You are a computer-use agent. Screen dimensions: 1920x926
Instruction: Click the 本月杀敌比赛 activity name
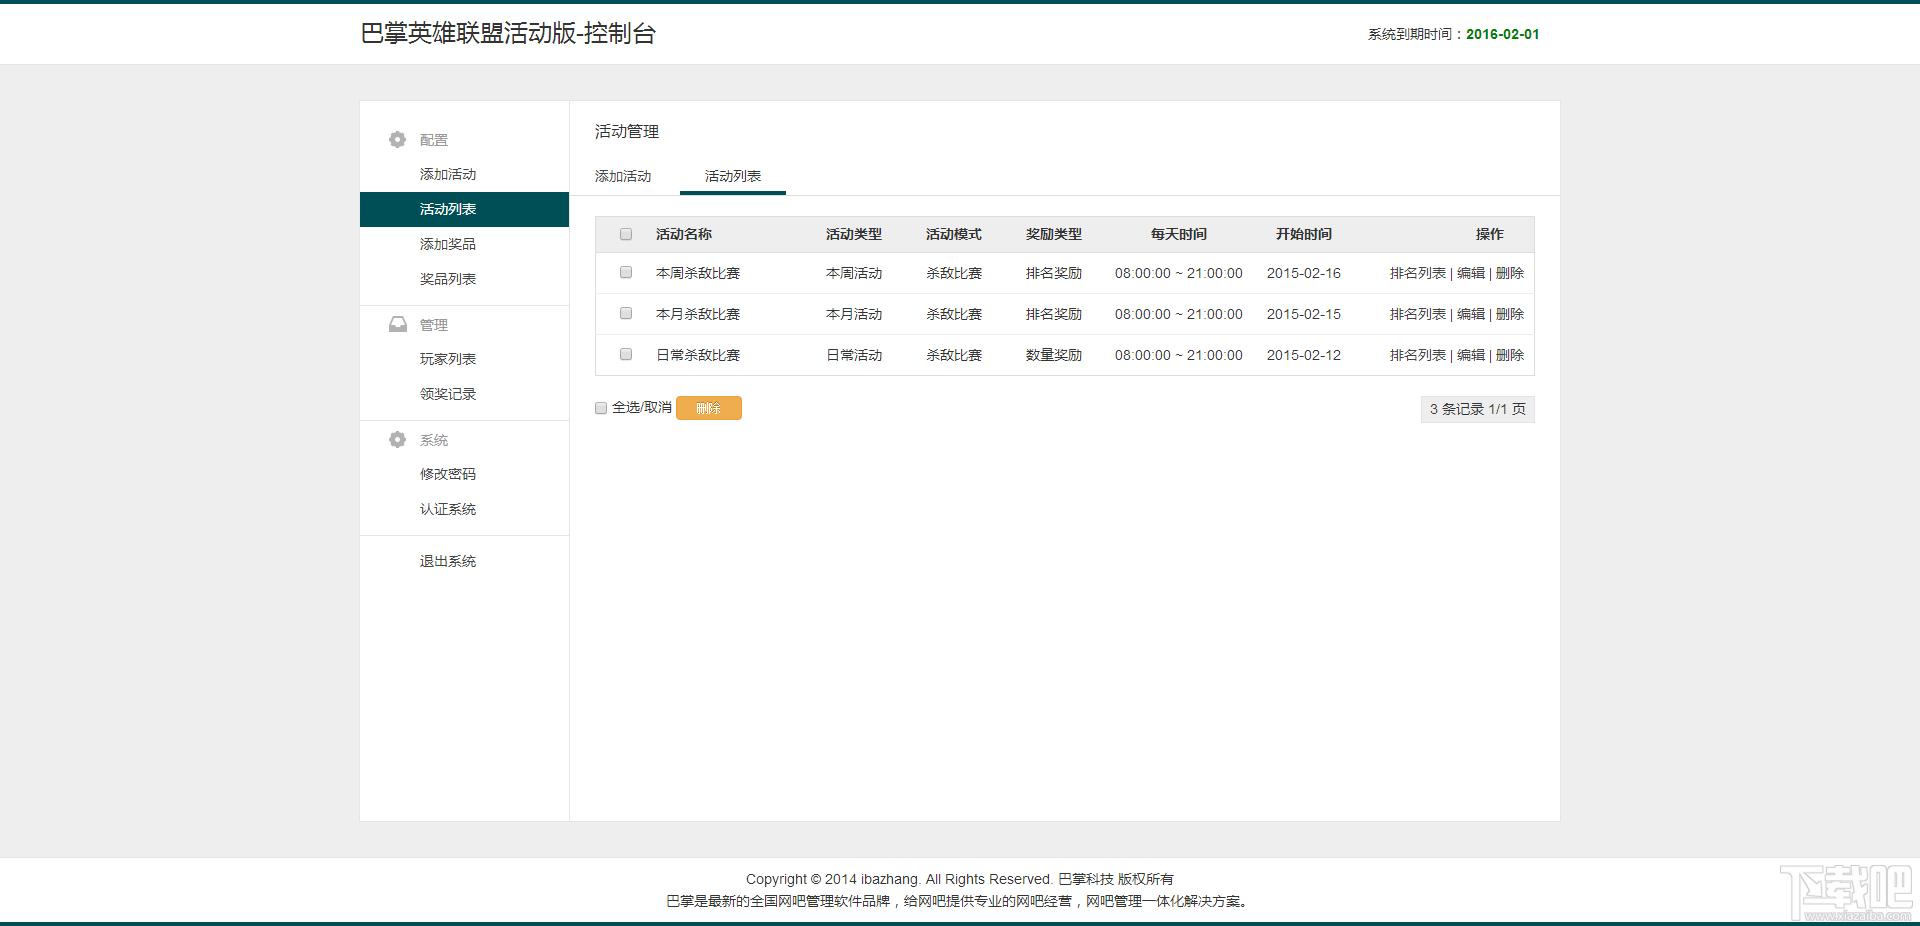(x=698, y=314)
